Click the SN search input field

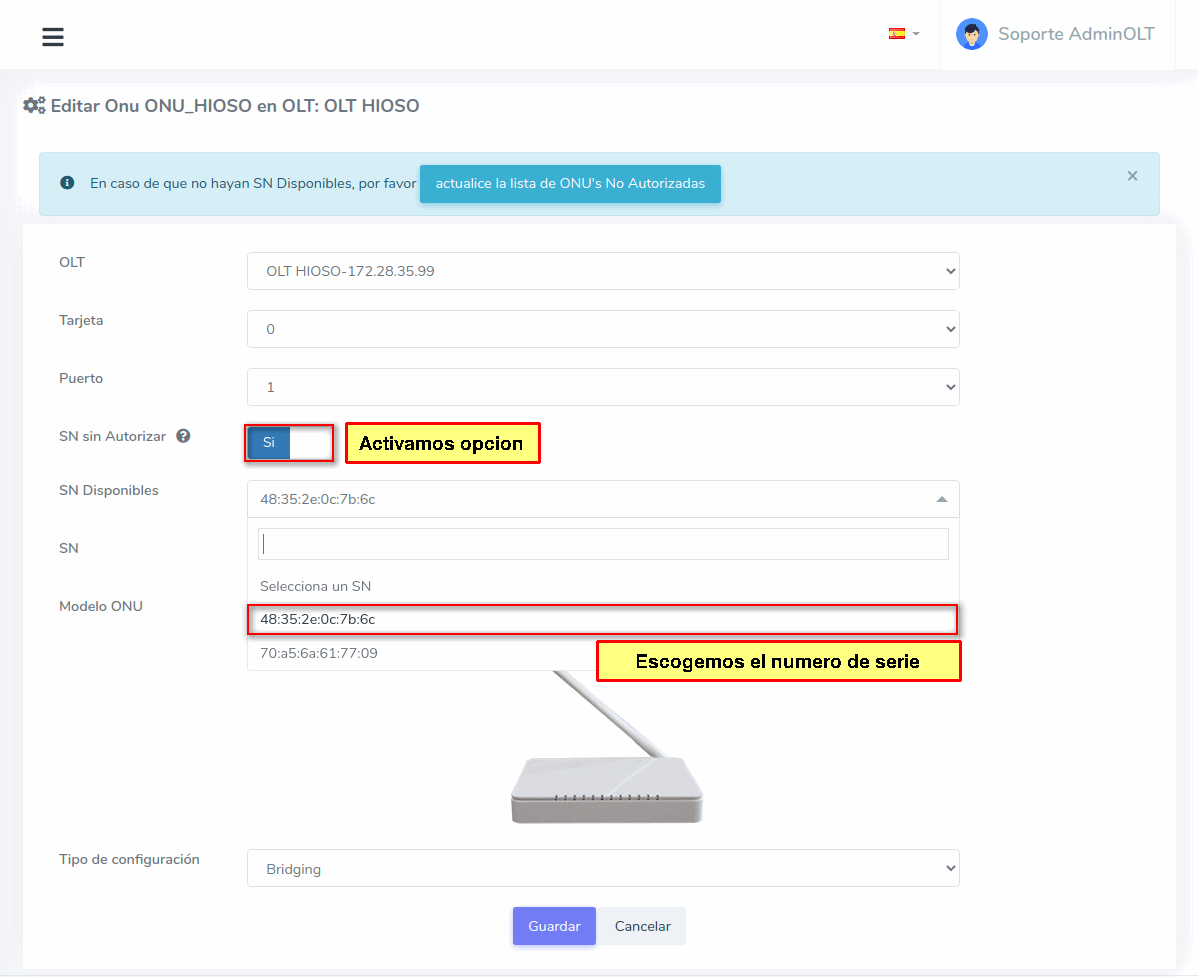[x=602, y=544]
